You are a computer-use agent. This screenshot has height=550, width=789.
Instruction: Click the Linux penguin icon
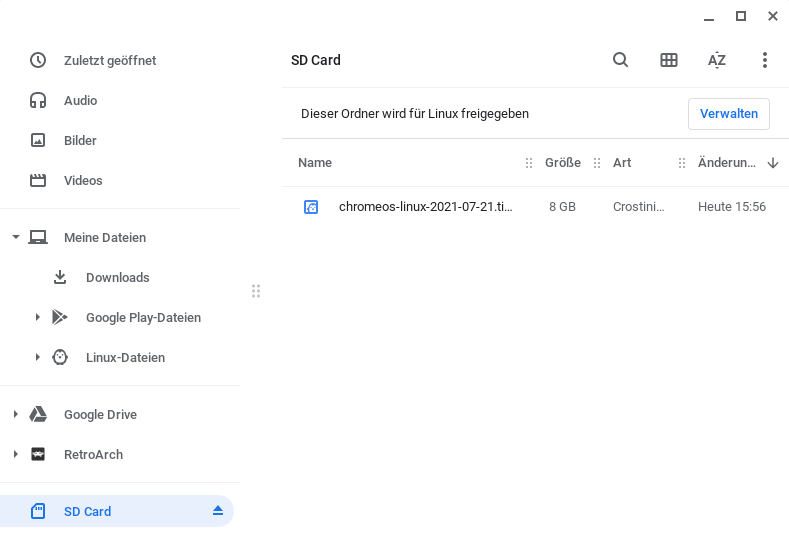(60, 357)
